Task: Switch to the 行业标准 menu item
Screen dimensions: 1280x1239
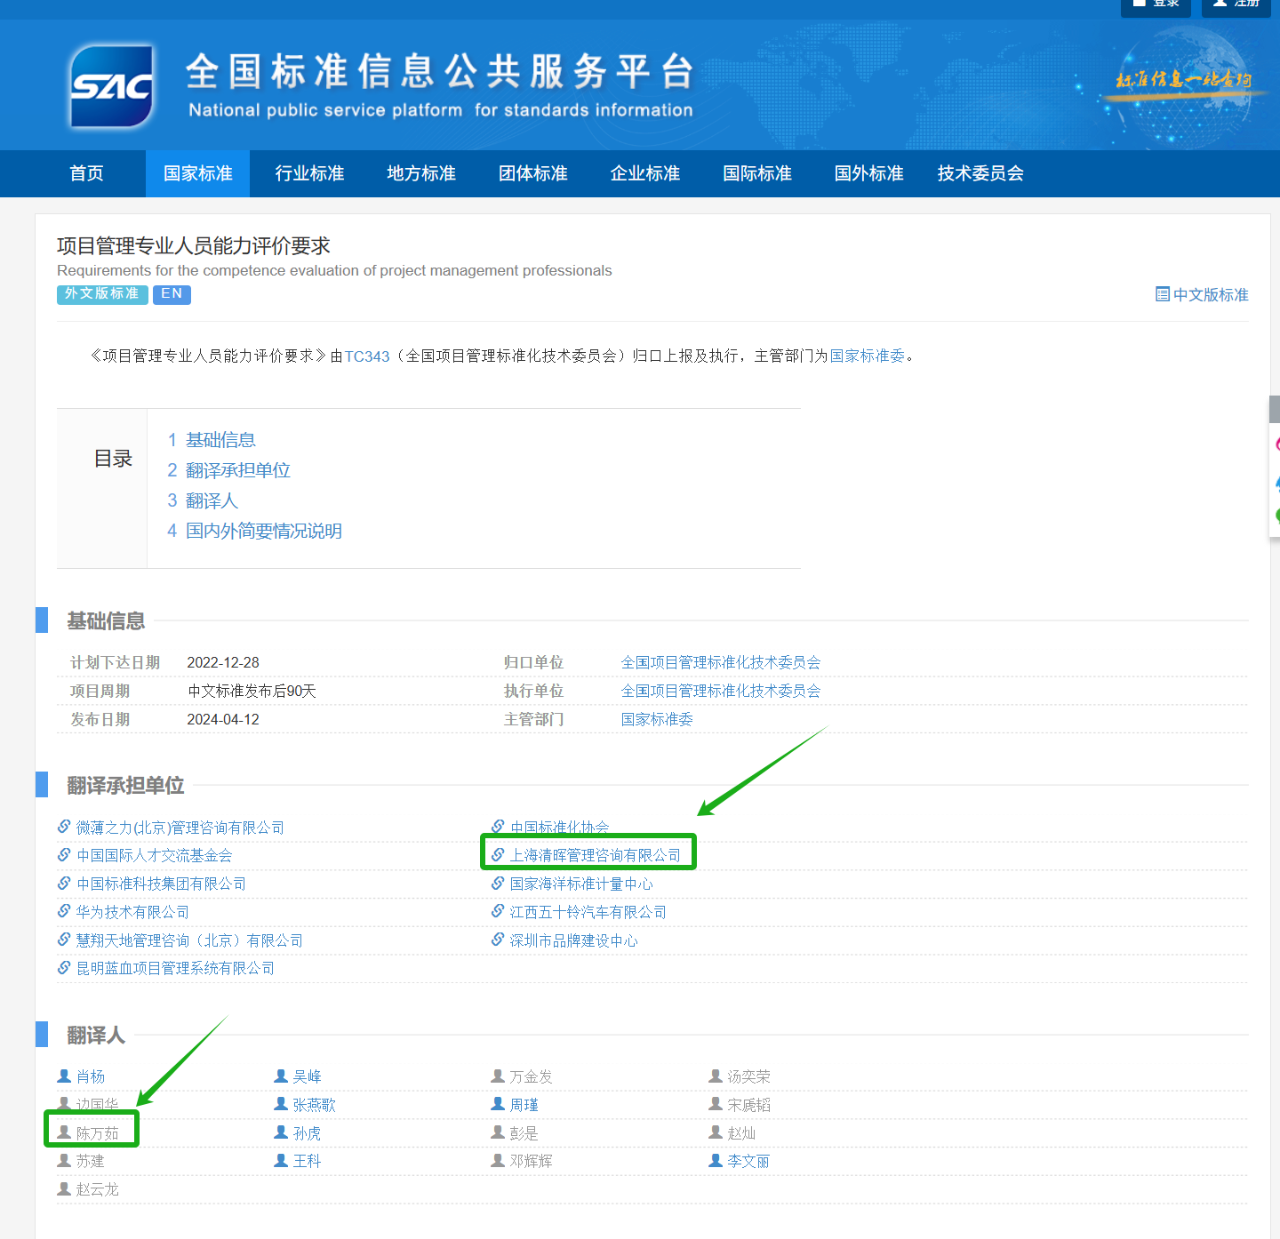Action: [310, 173]
